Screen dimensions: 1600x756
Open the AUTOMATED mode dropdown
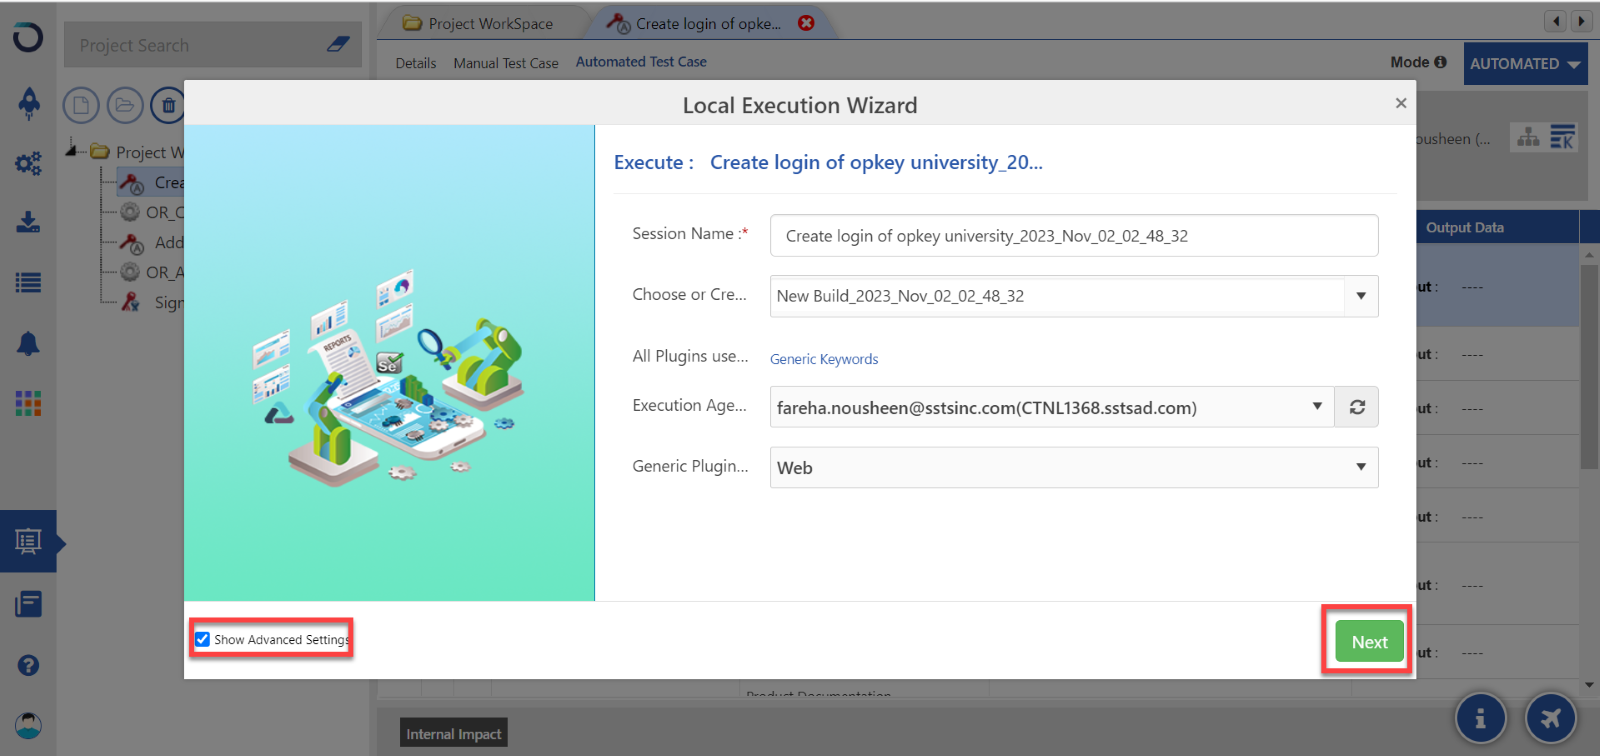tap(1525, 63)
